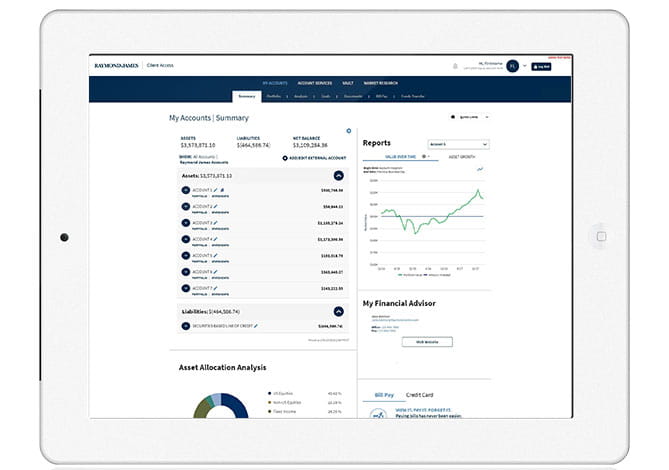Switch to the Goals sub-tab
Viewport: 669px width, 470px height.
pos(326,96)
